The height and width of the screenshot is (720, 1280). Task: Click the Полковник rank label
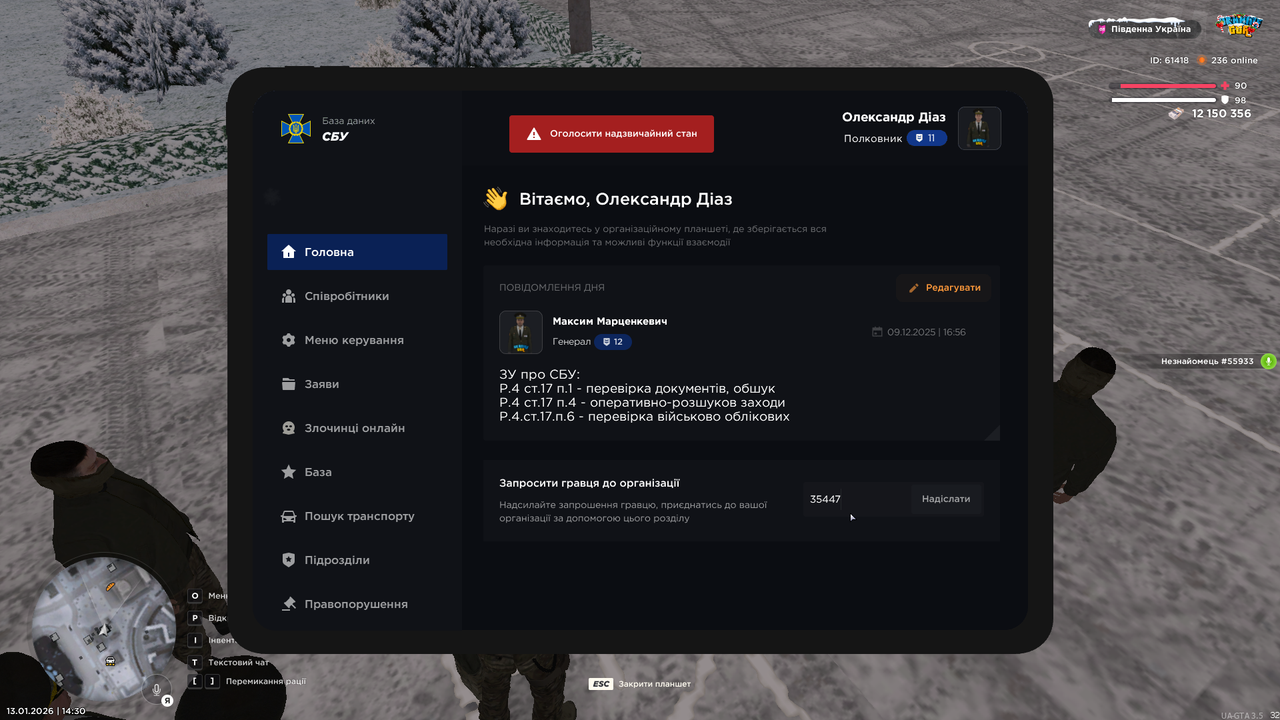873,138
